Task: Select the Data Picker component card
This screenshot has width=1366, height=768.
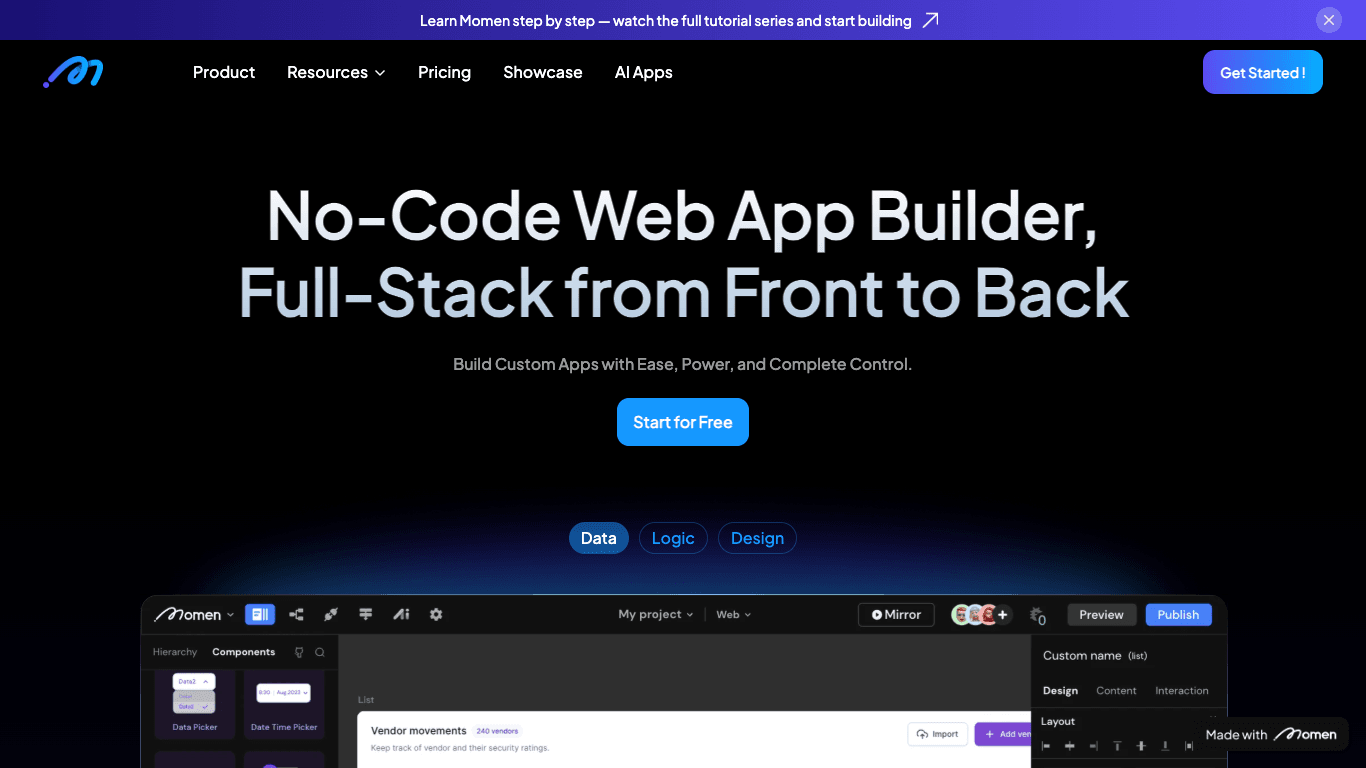Action: (x=195, y=703)
